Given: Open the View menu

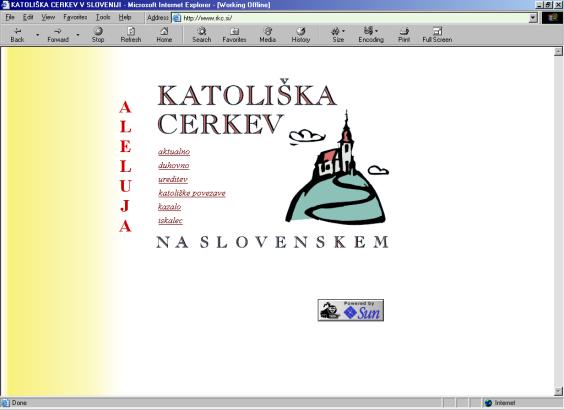Looking at the screenshot, I should [x=48, y=17].
